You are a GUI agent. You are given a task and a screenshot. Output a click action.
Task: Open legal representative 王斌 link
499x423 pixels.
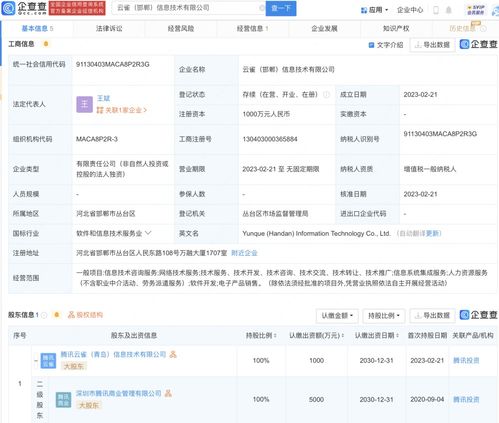point(103,98)
